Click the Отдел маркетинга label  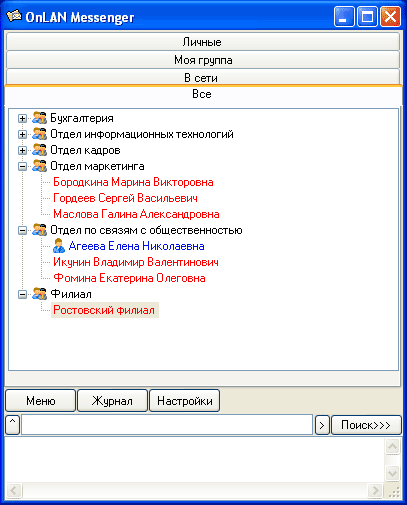click(97, 166)
